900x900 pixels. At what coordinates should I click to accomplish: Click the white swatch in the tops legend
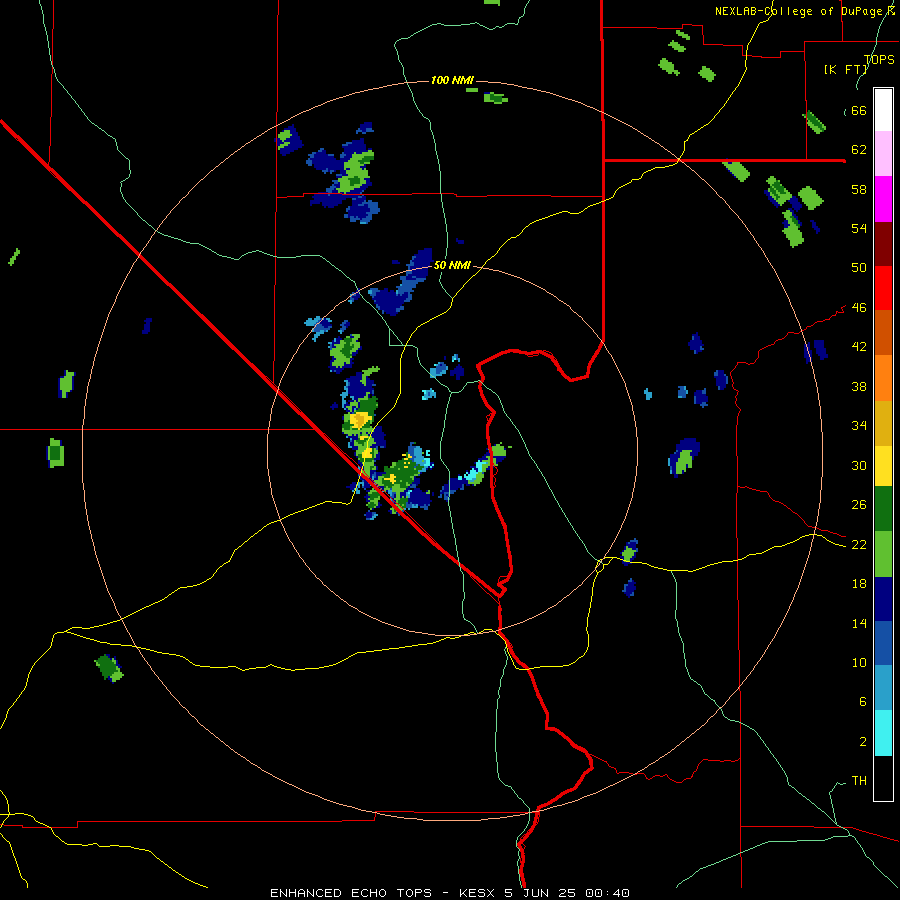[883, 110]
